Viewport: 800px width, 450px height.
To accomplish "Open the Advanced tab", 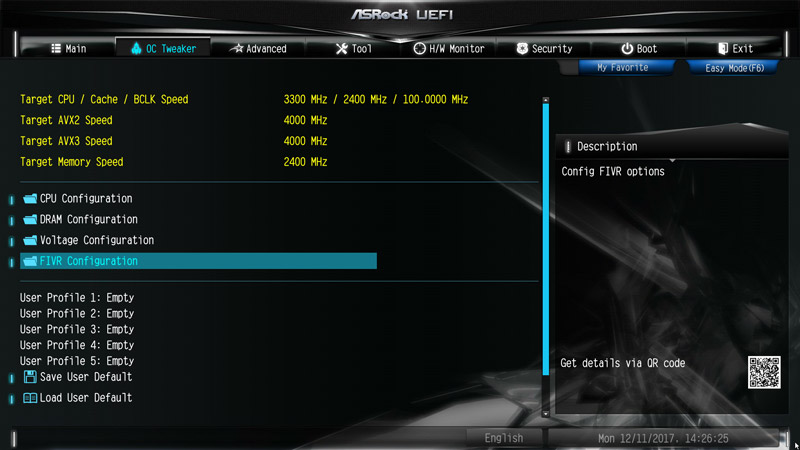I will [x=258, y=48].
